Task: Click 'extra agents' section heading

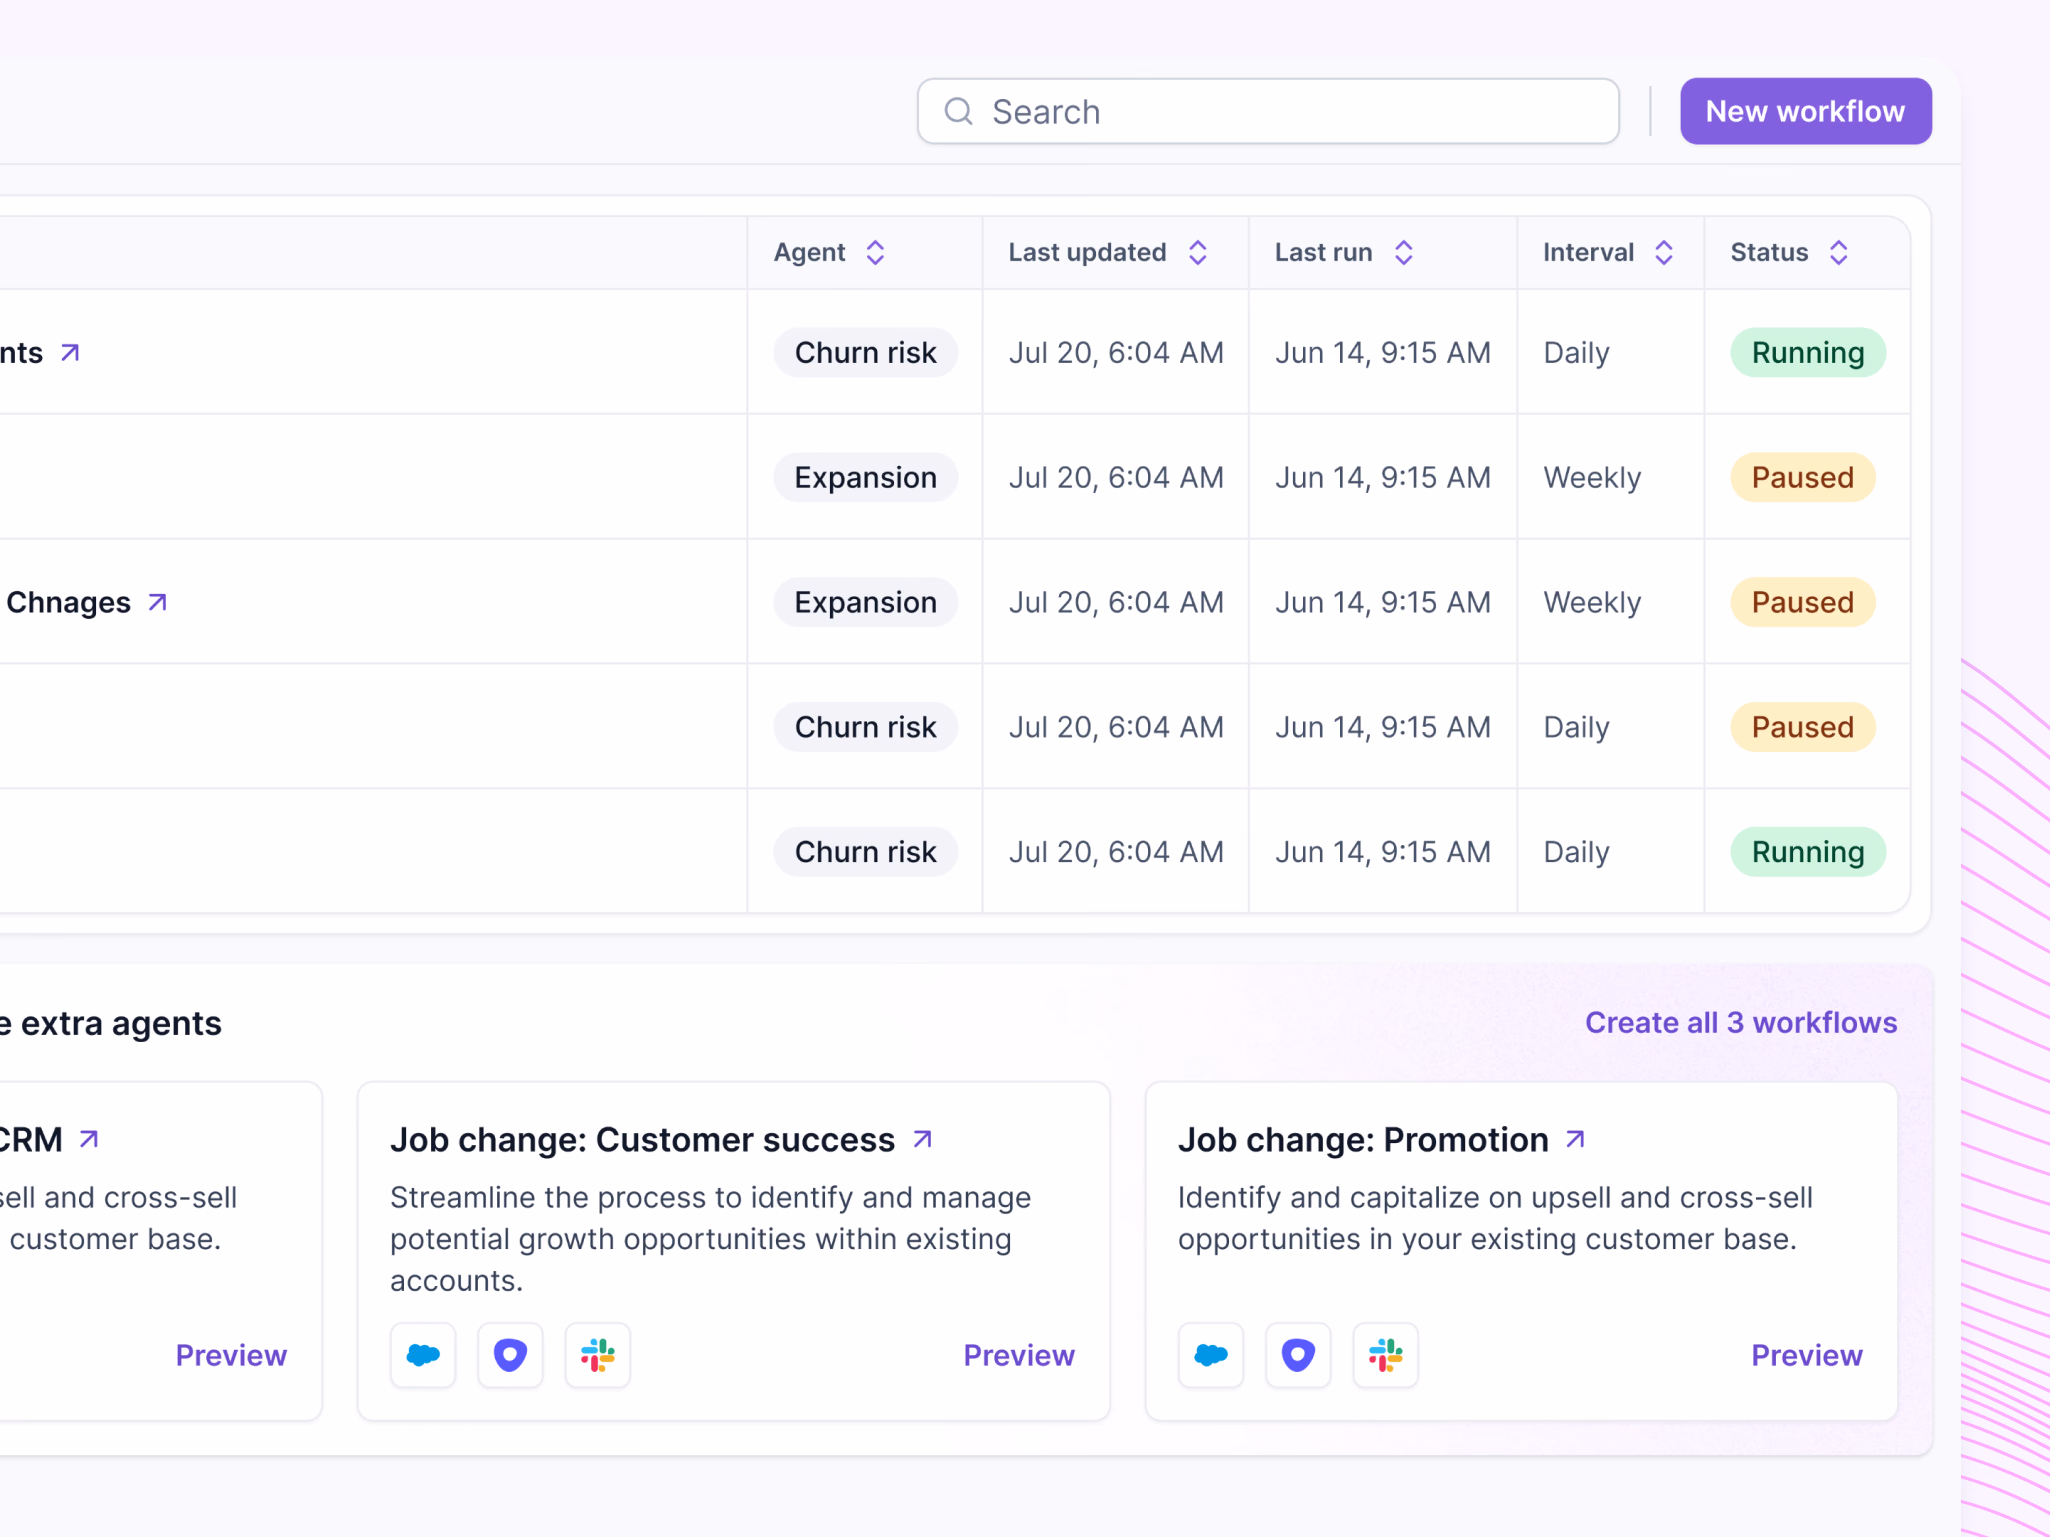Action: (x=121, y=1023)
